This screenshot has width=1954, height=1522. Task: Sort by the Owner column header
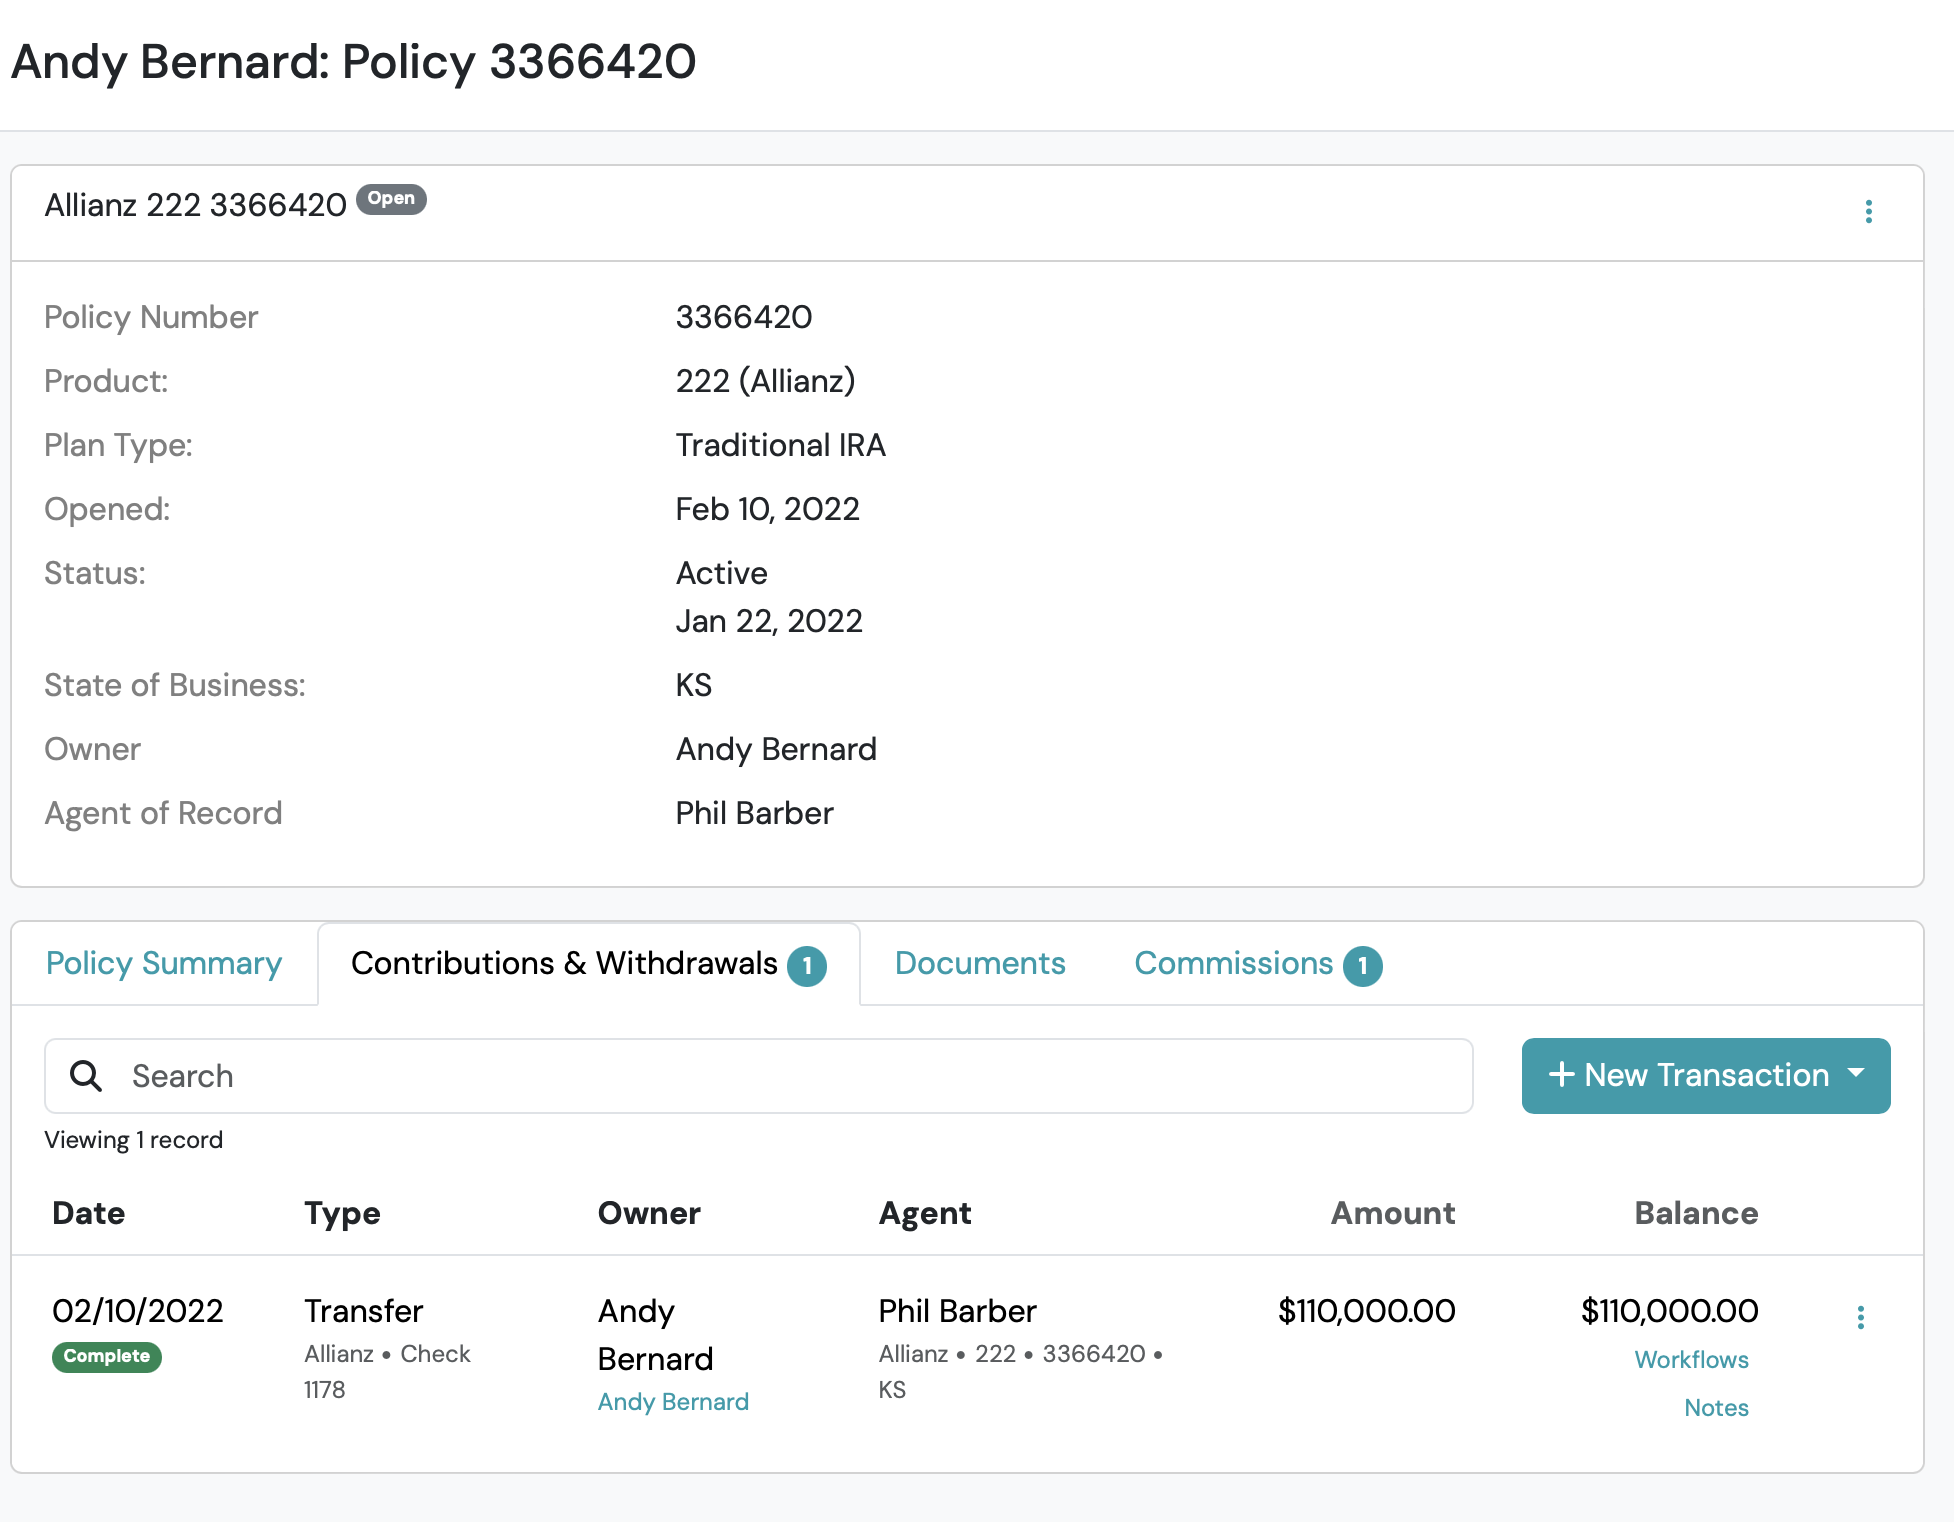tap(649, 1213)
